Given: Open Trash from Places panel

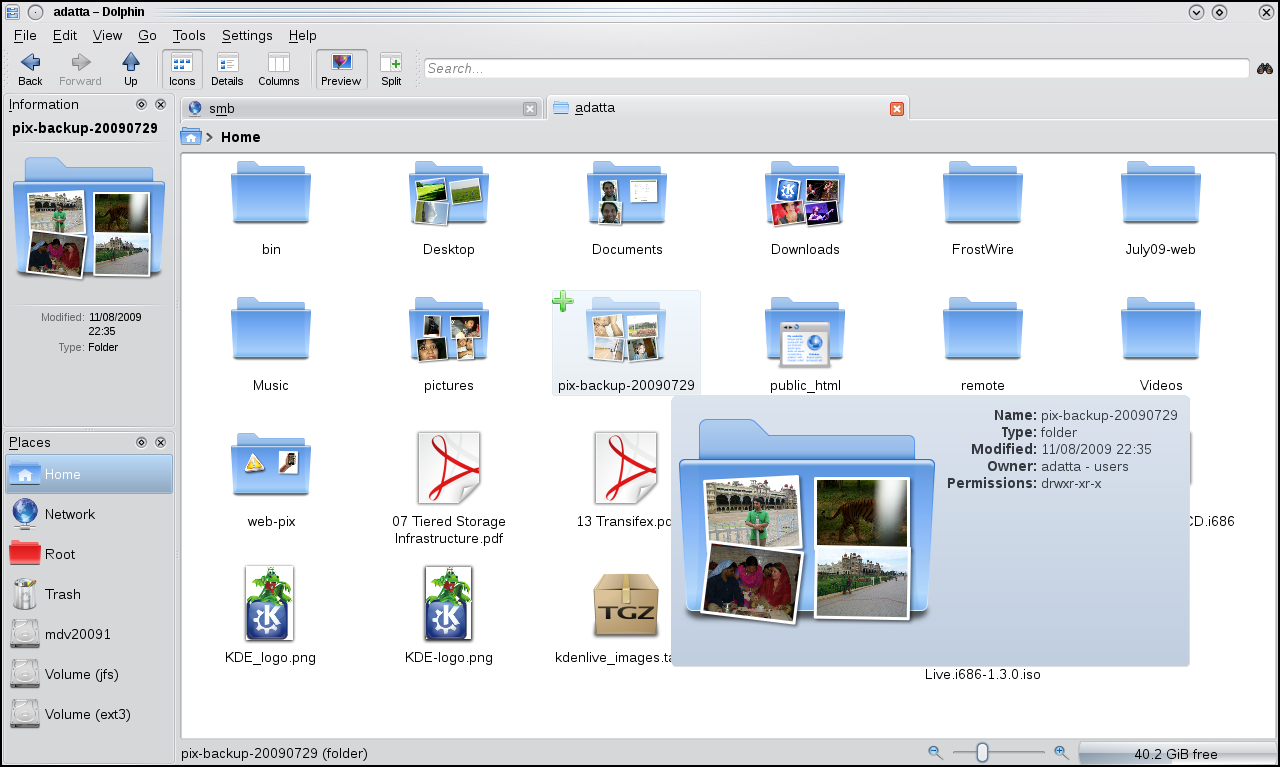Looking at the screenshot, I should point(62,594).
